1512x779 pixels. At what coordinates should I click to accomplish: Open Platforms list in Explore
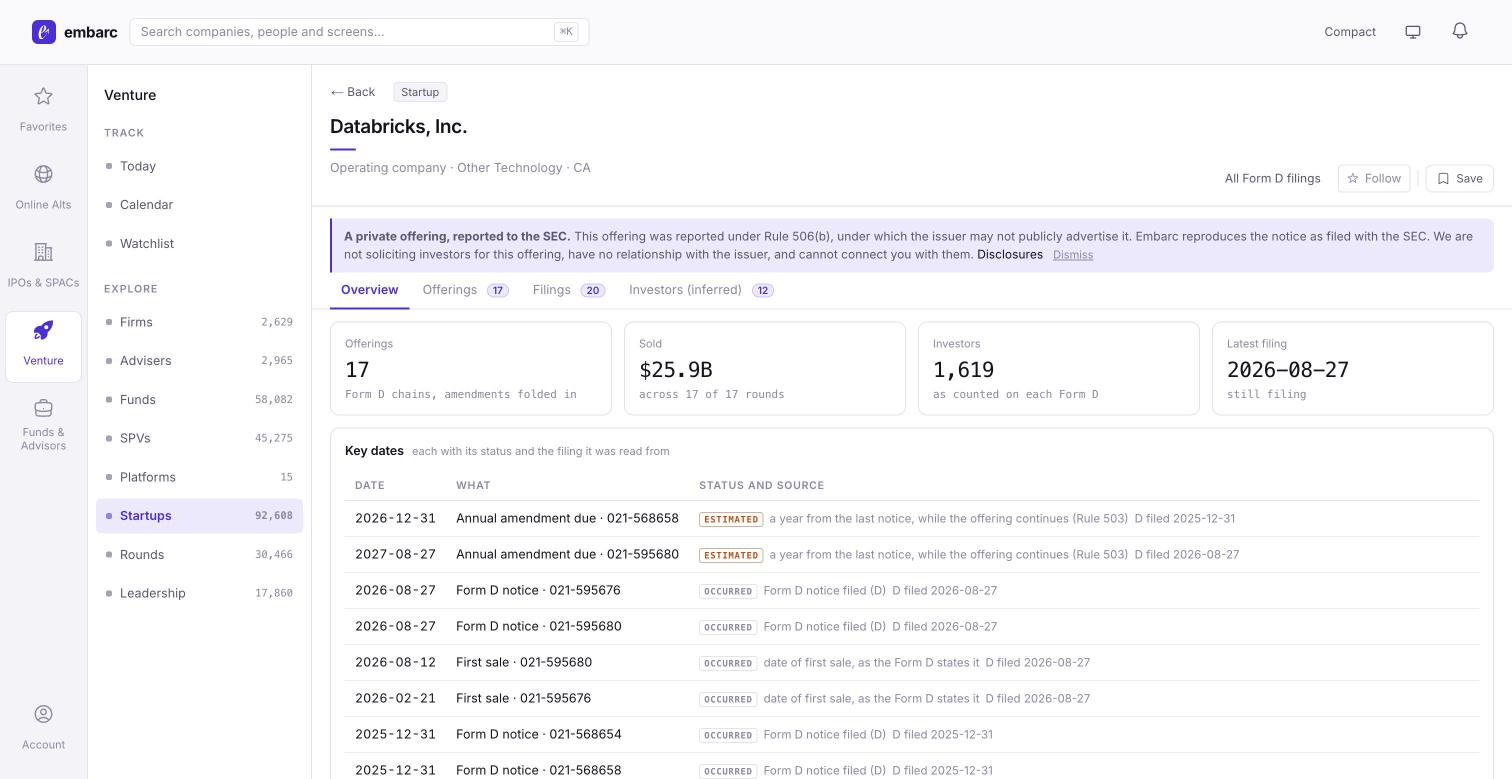(x=199, y=477)
